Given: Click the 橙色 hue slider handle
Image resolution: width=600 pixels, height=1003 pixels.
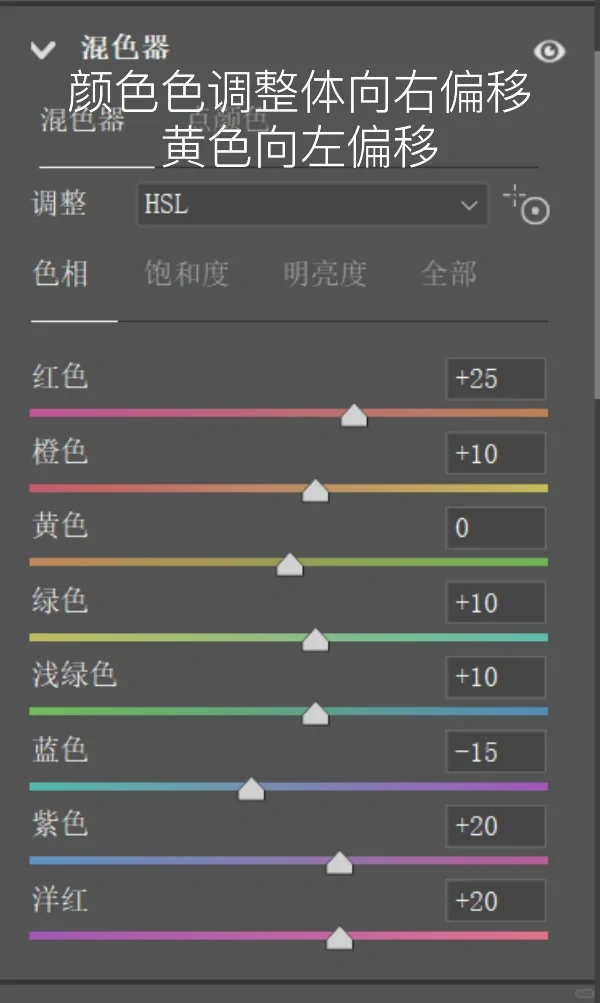Looking at the screenshot, I should [x=315, y=491].
